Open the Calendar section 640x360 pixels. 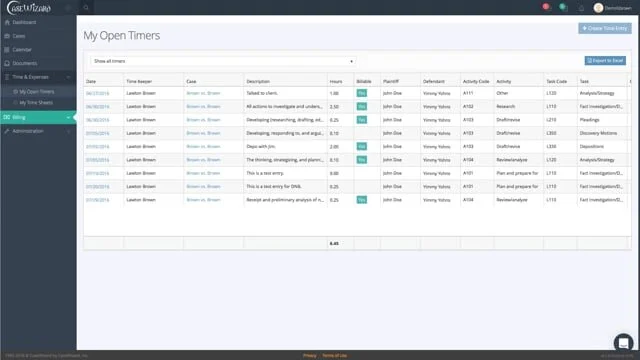point(22,49)
